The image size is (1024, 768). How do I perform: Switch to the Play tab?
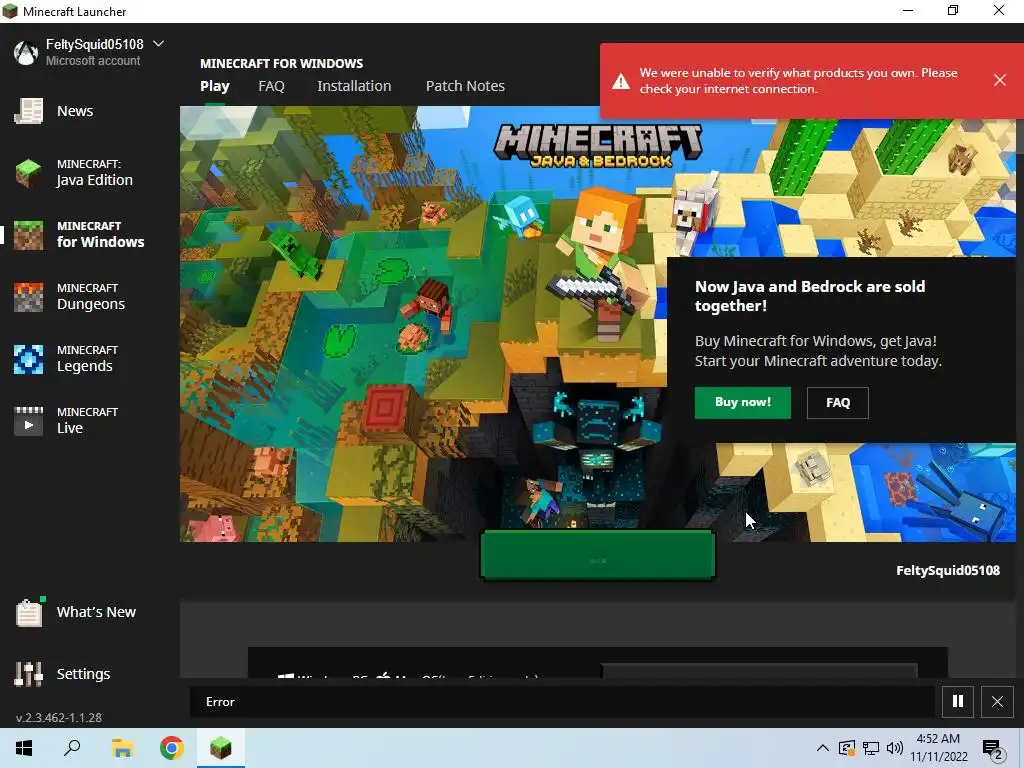[215, 86]
